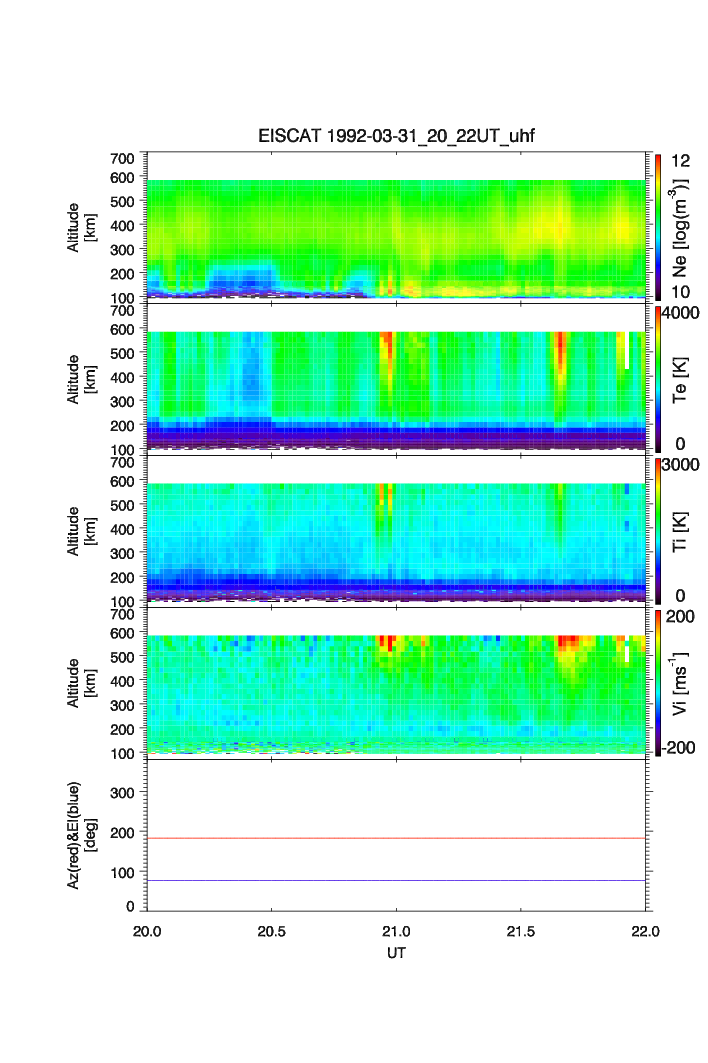The image size is (708, 1063).
Task: Click the 'Az(red)&El(blue) [deg]' axis label
Action: coord(81,835)
